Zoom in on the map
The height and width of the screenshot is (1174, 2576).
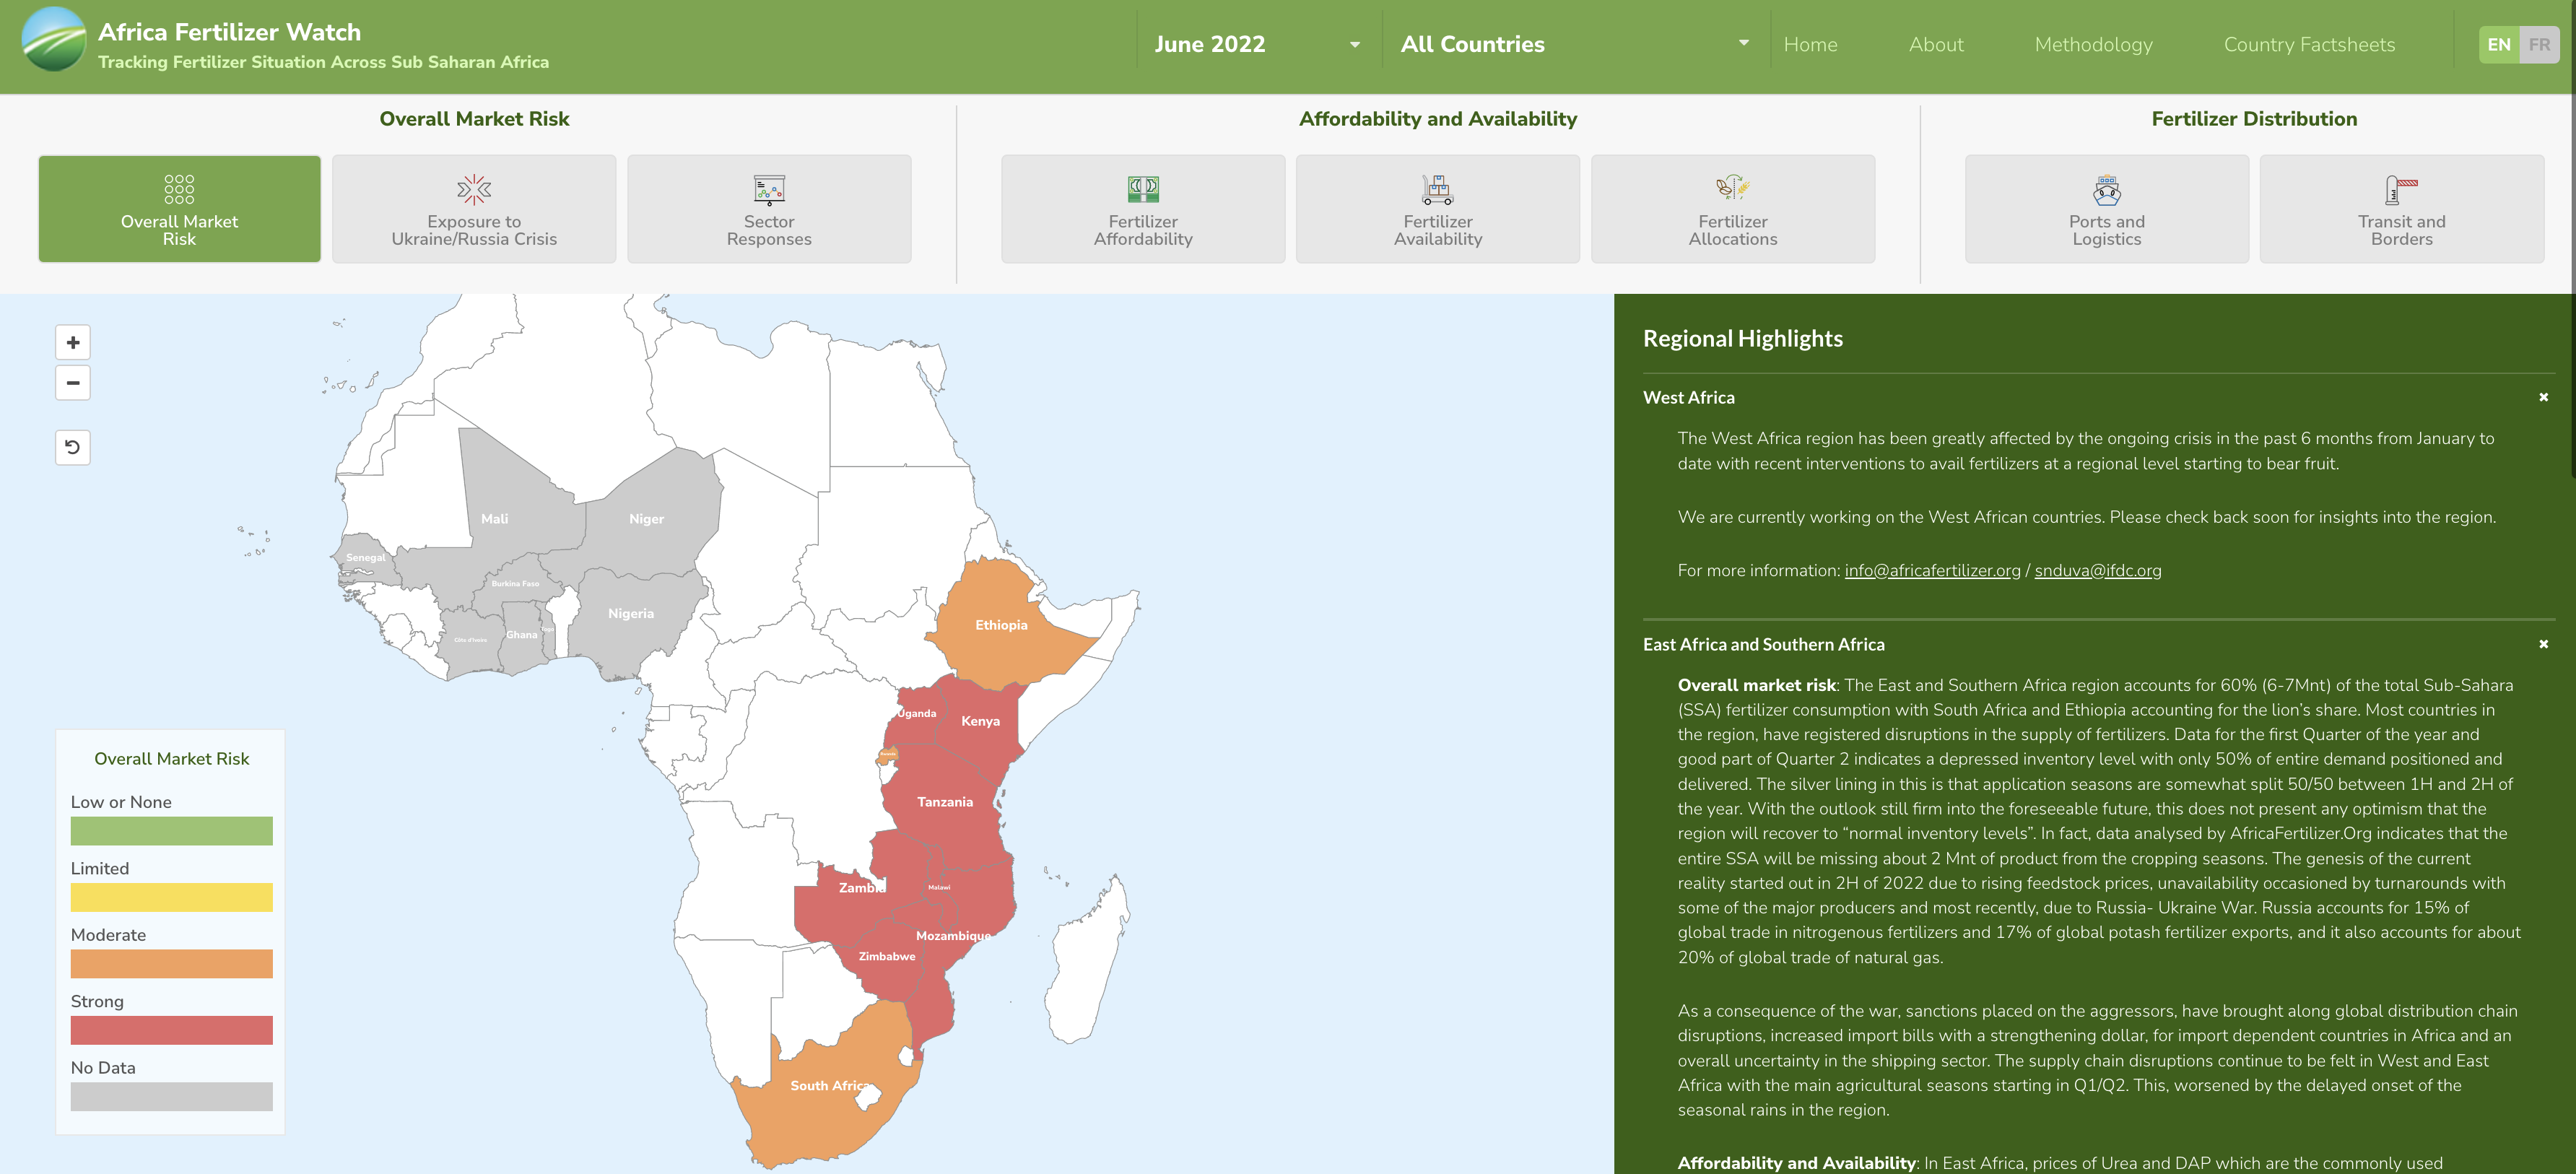tap(73, 343)
